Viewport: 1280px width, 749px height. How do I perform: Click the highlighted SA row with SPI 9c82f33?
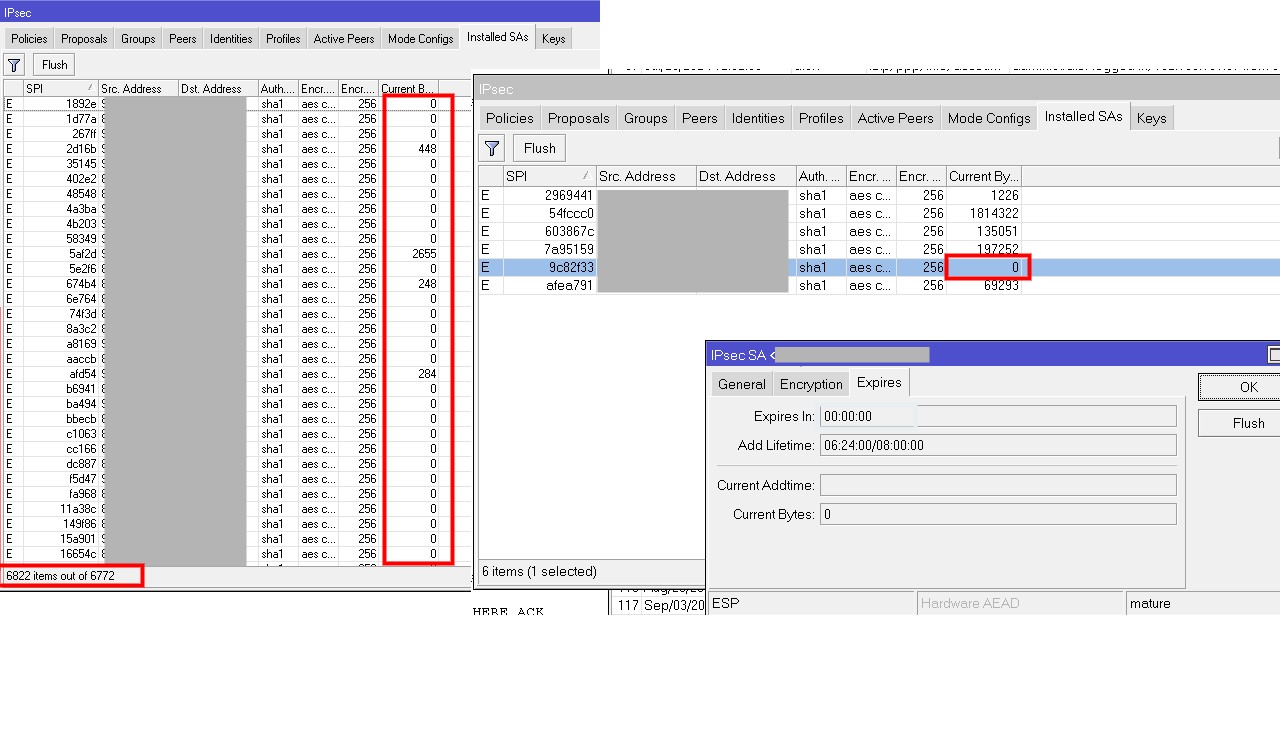click(879, 267)
